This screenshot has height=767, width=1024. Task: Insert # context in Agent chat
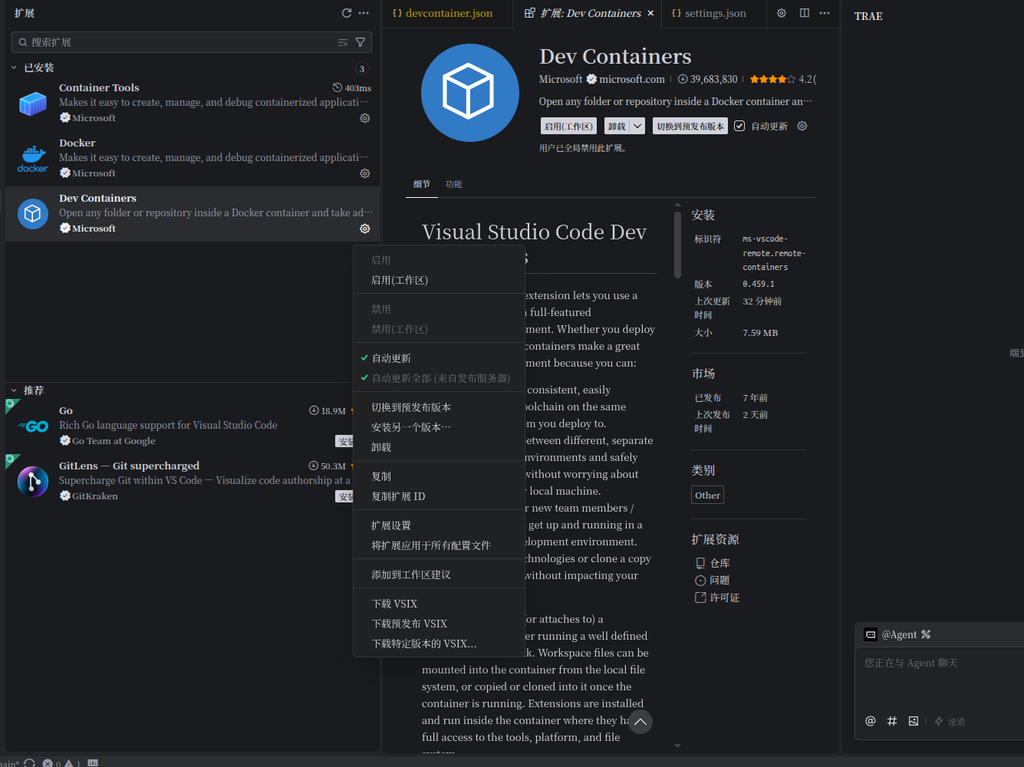click(891, 721)
